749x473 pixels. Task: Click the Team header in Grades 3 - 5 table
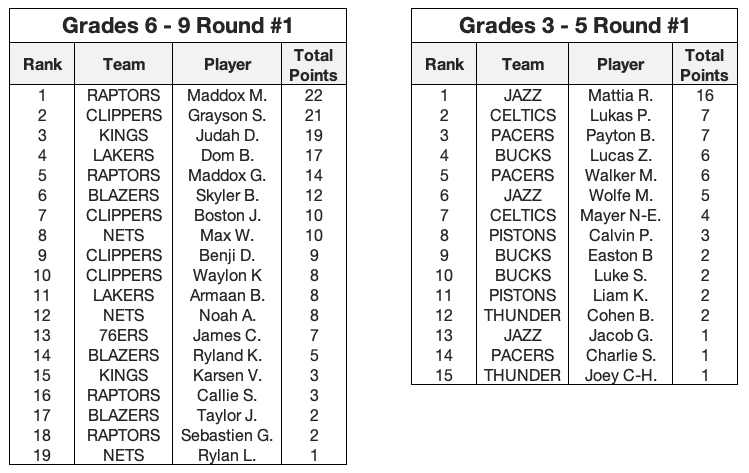coord(523,64)
